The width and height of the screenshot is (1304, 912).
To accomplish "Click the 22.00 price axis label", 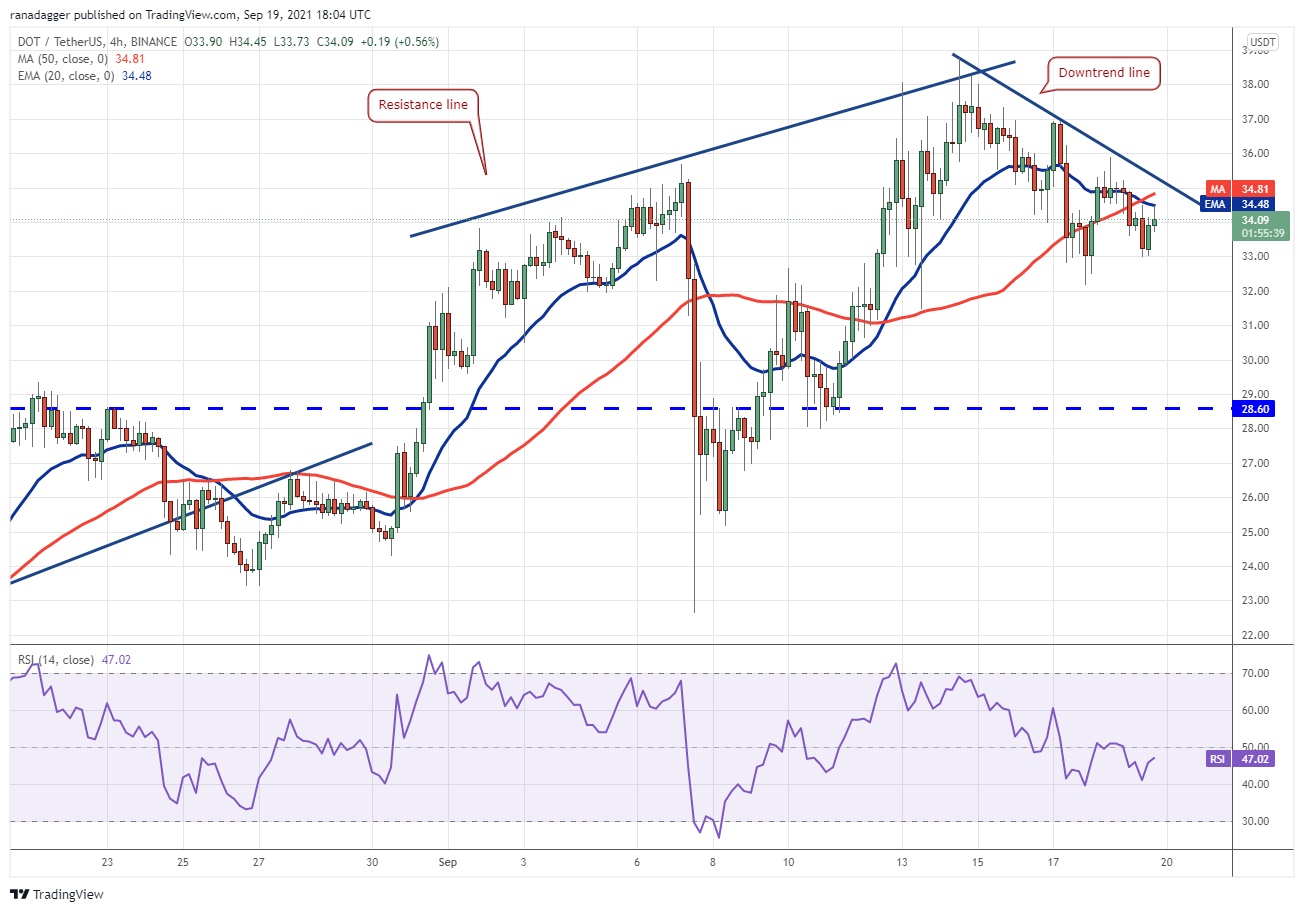I will tap(1257, 635).
